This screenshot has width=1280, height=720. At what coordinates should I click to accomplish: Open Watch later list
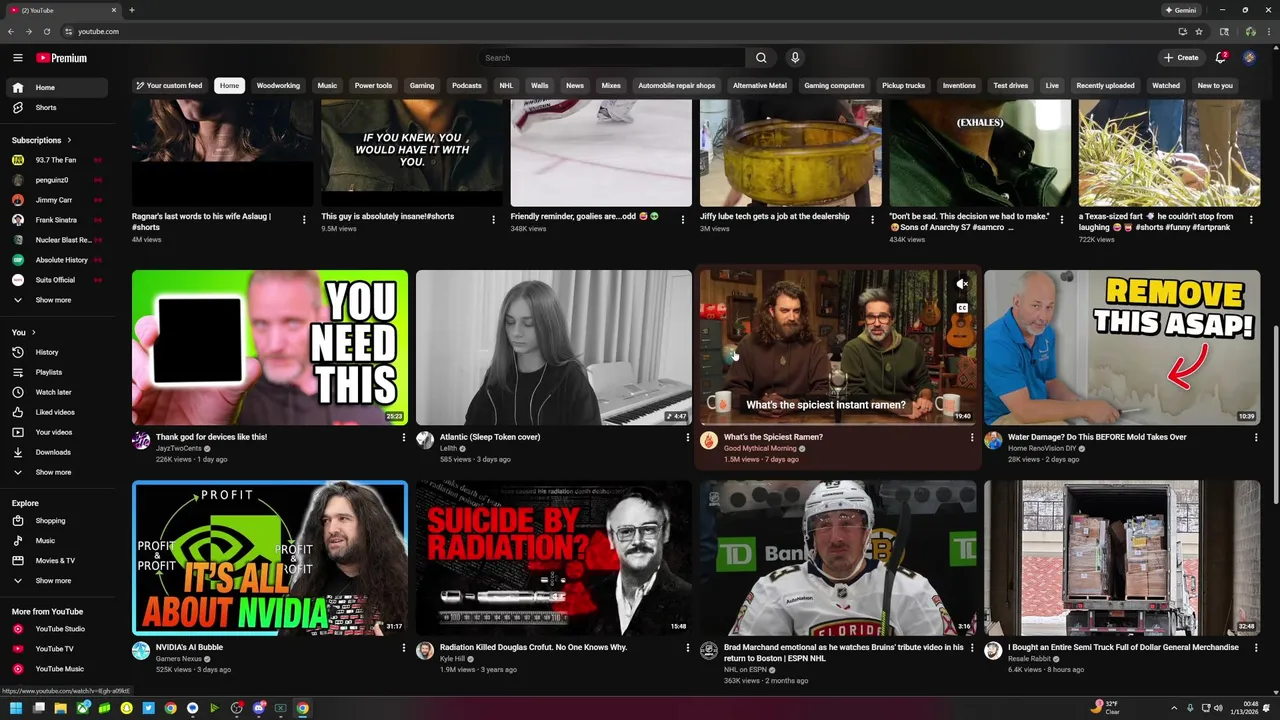coord(58,392)
